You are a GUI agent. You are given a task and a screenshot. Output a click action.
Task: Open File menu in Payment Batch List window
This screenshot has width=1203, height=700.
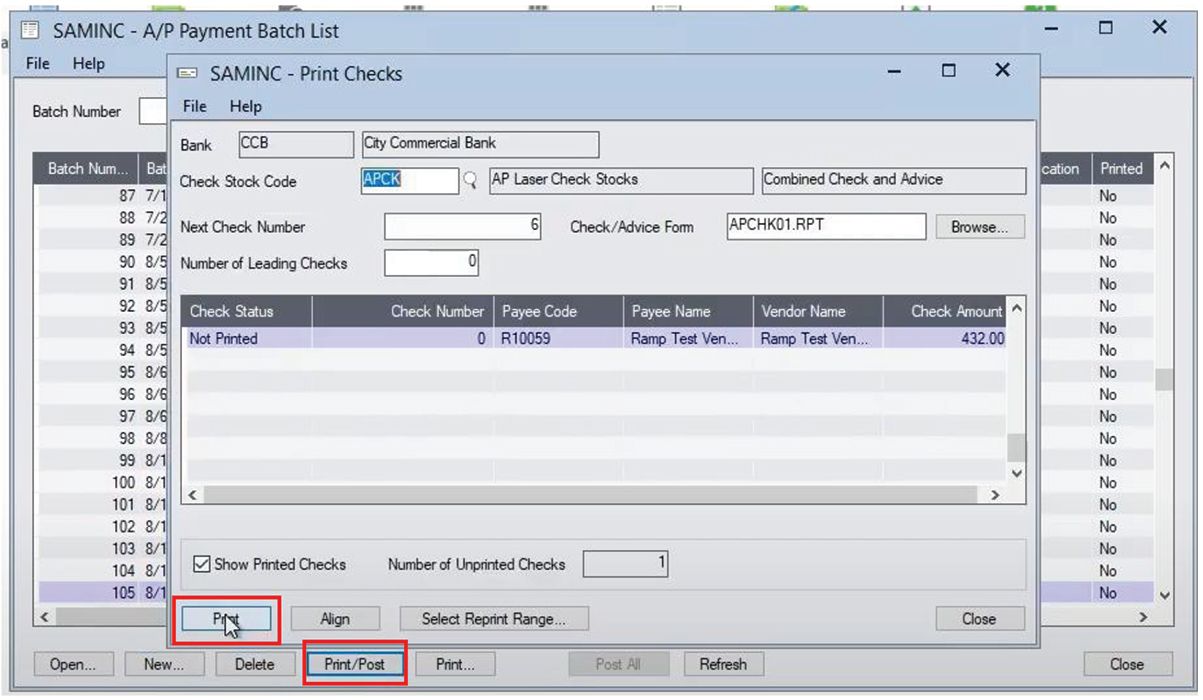click(x=38, y=64)
